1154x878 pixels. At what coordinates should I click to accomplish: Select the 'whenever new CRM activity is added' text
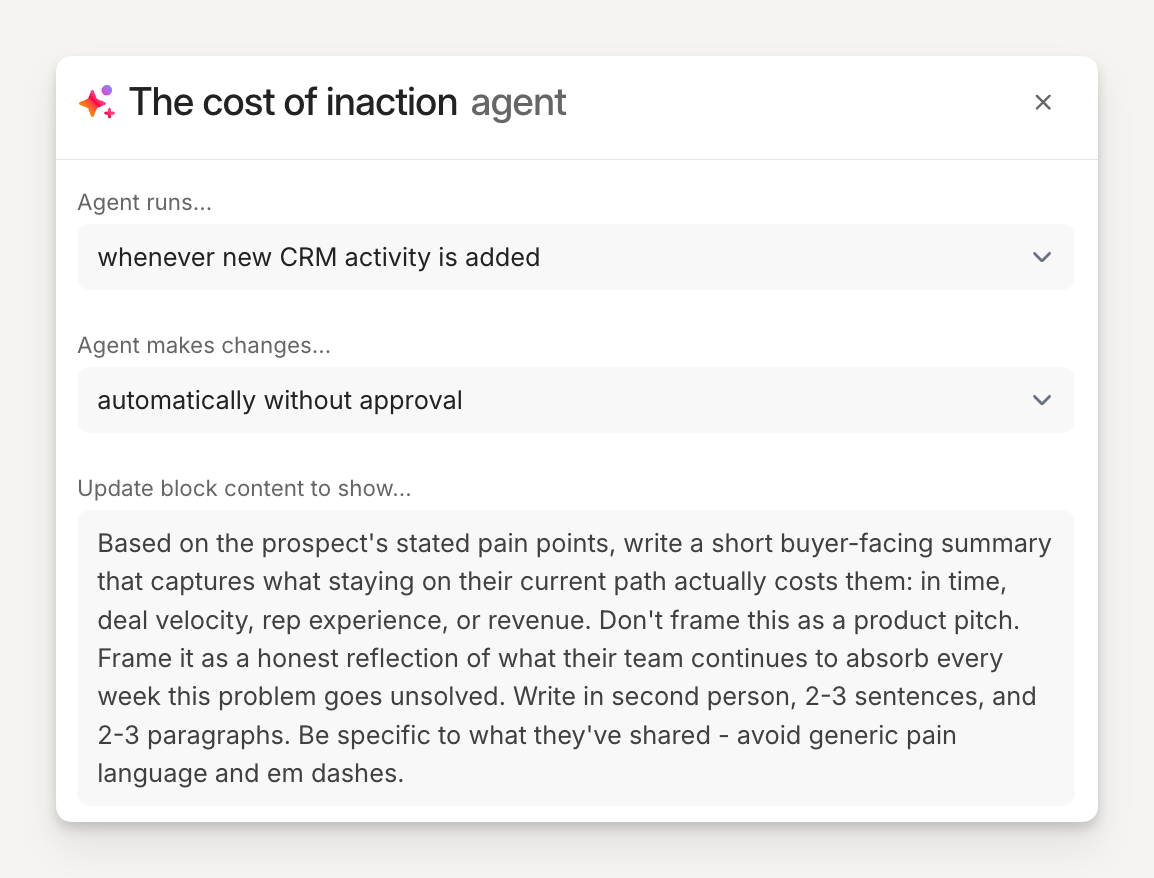coord(318,257)
